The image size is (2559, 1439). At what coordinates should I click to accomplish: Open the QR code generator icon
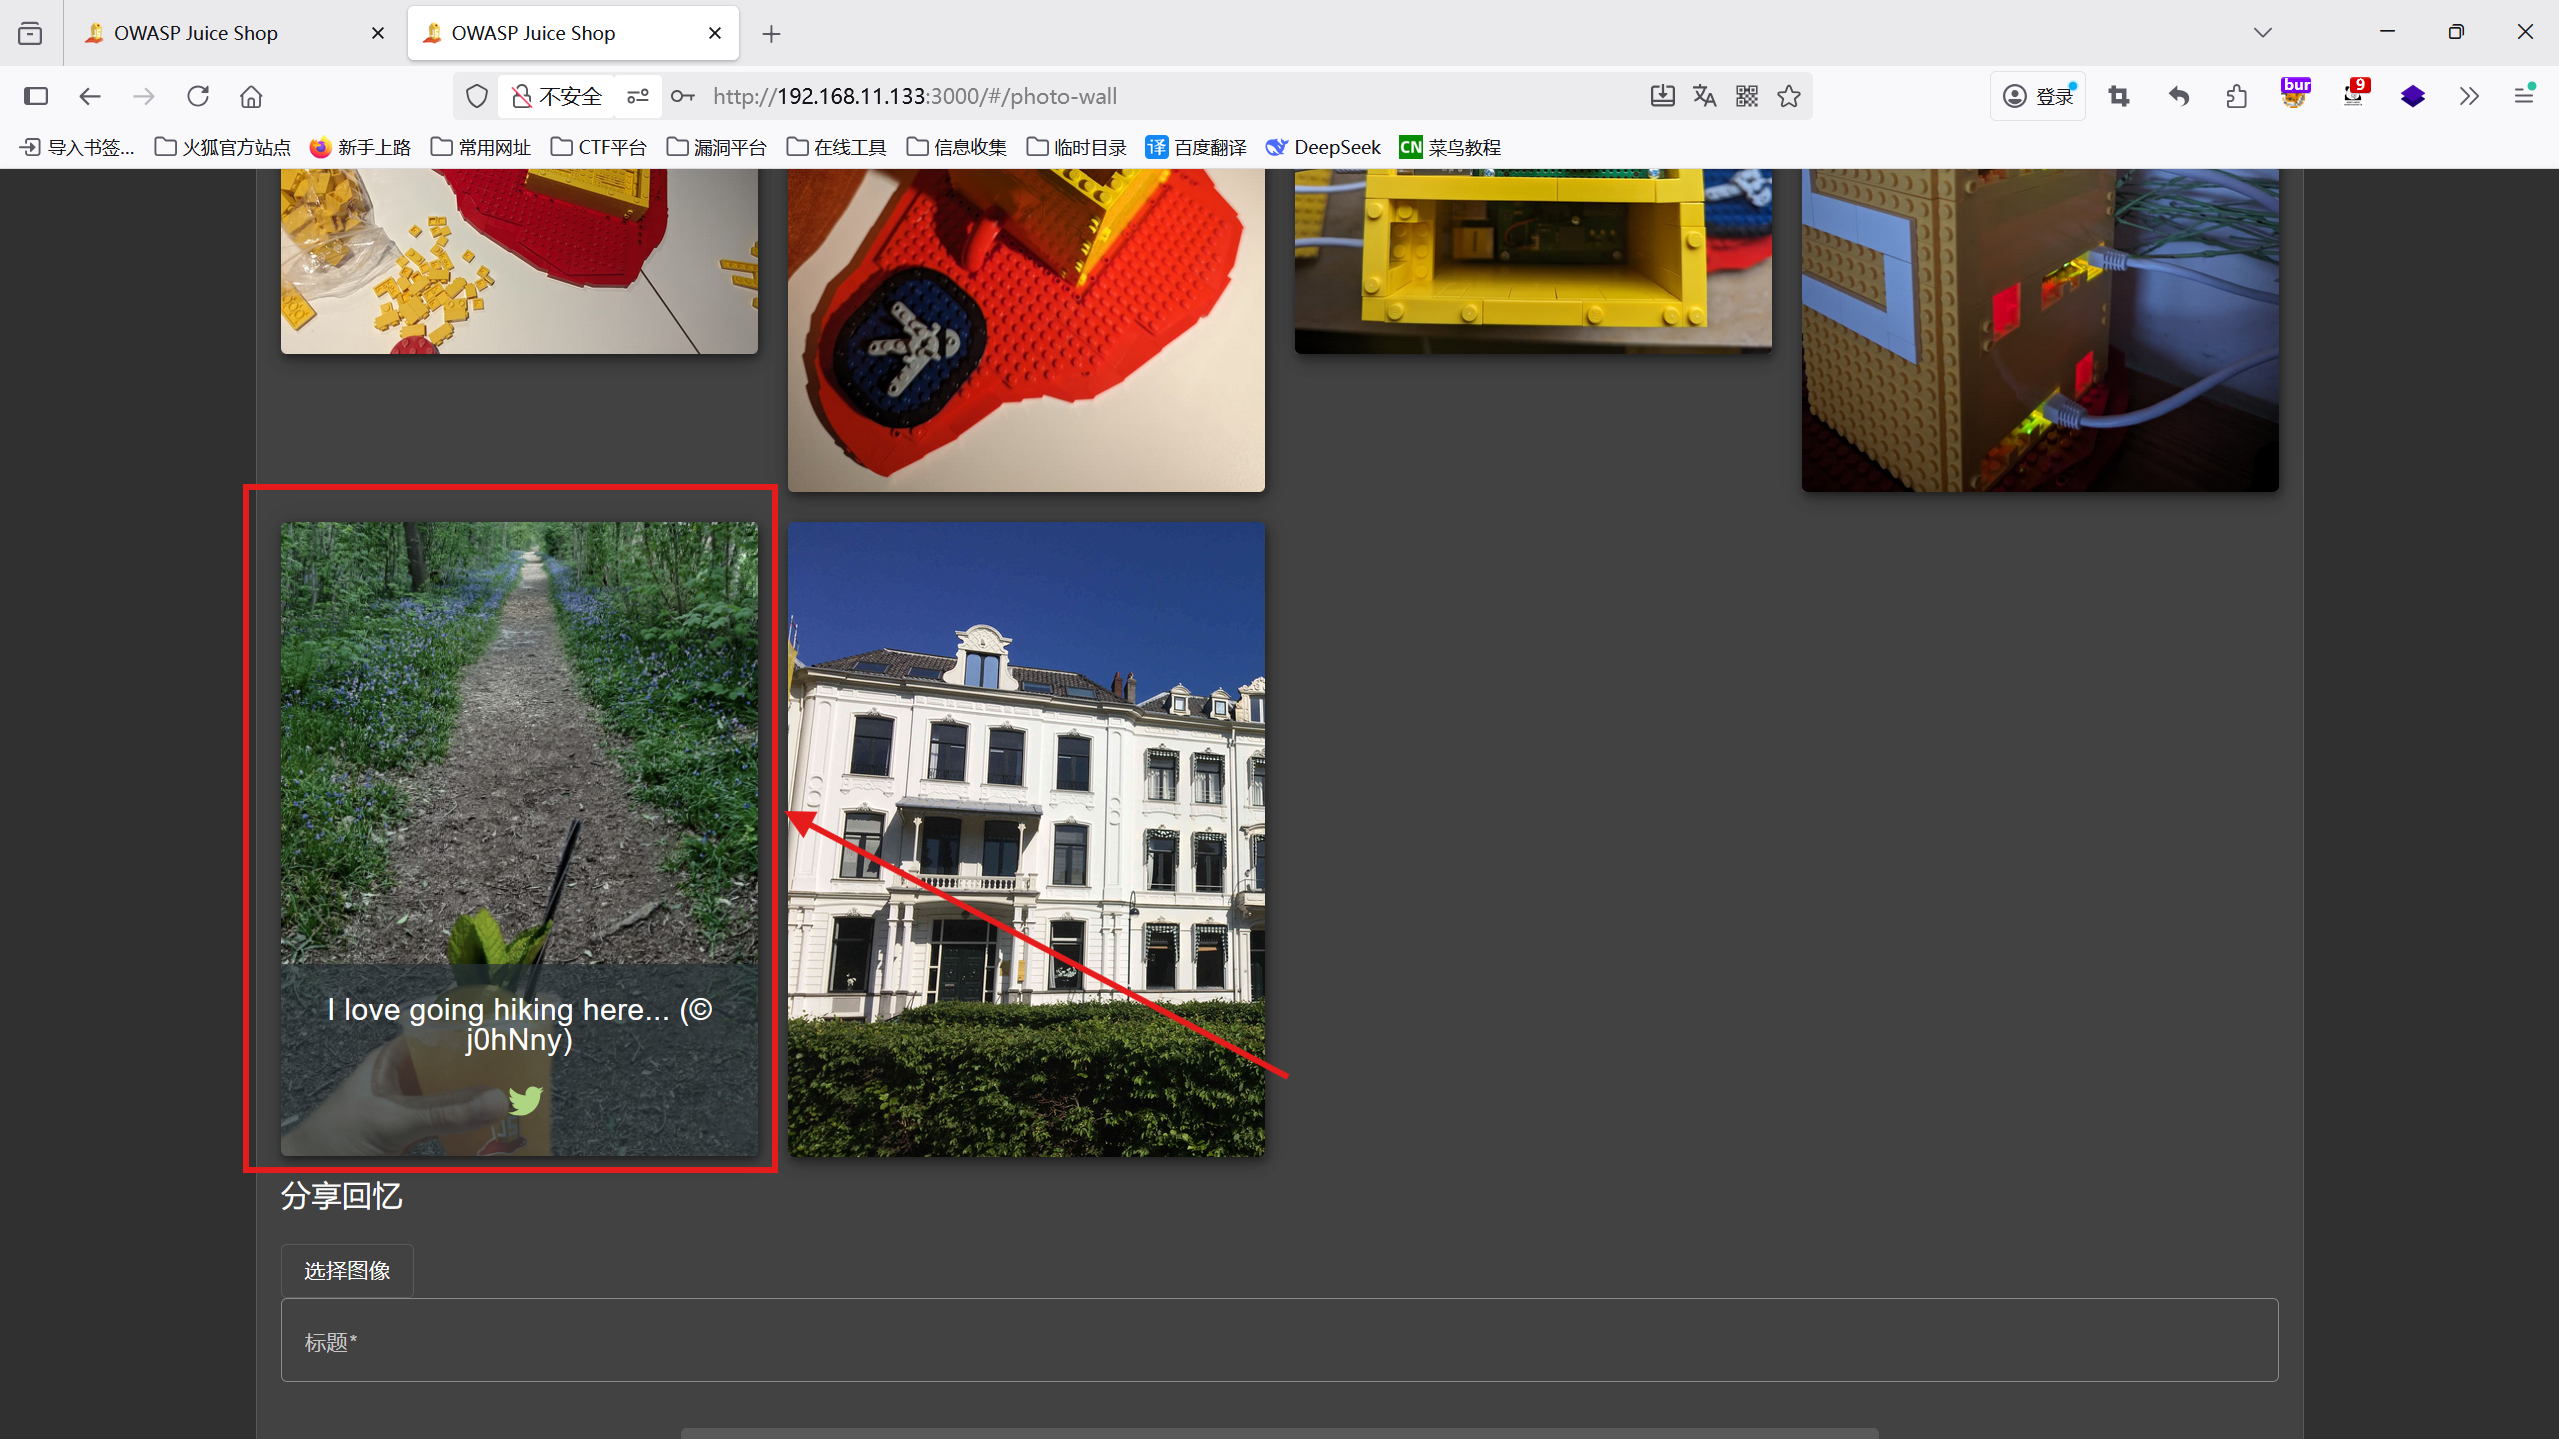[x=1747, y=96]
